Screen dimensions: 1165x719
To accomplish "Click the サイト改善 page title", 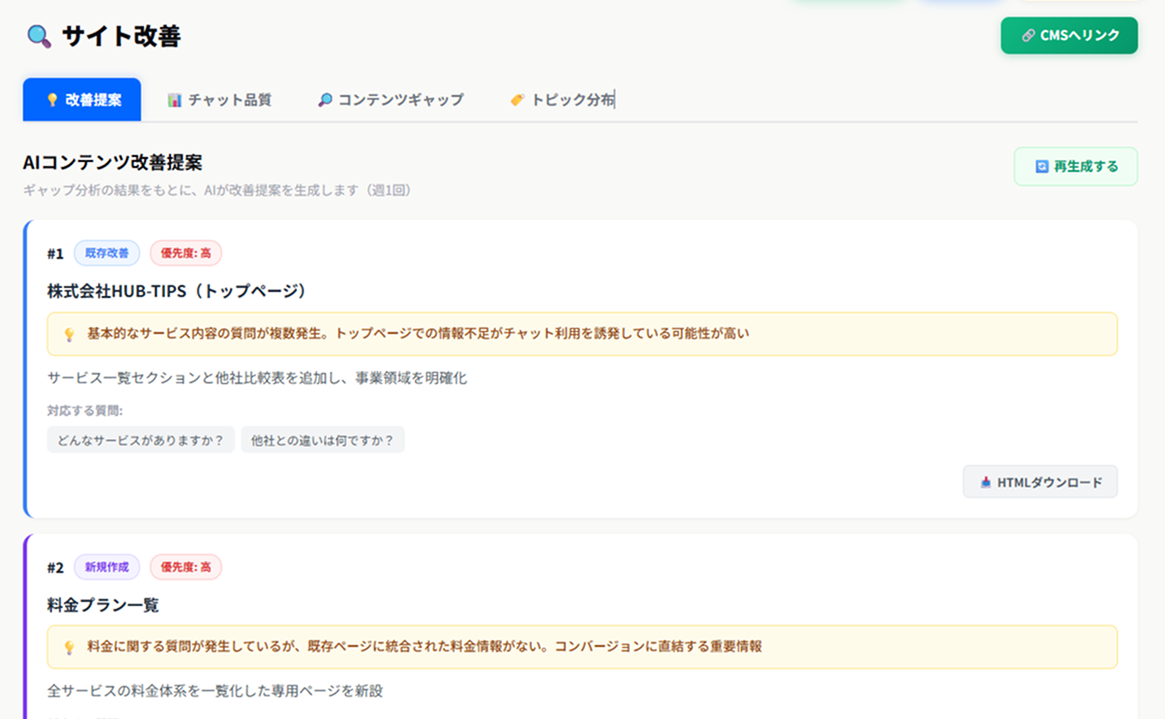I will [121, 36].
